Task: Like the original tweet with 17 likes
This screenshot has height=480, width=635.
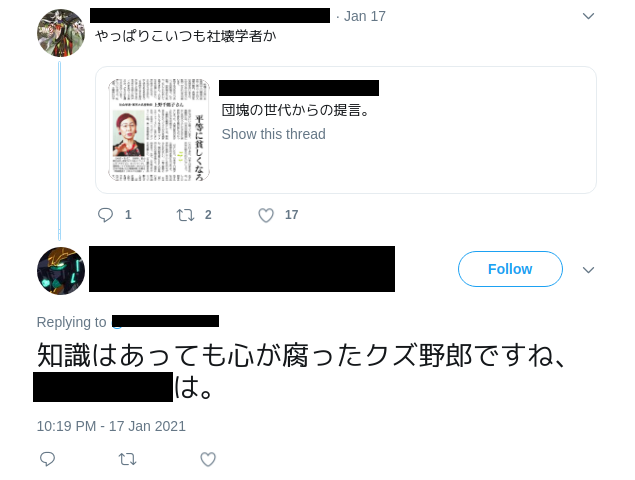Action: [266, 215]
